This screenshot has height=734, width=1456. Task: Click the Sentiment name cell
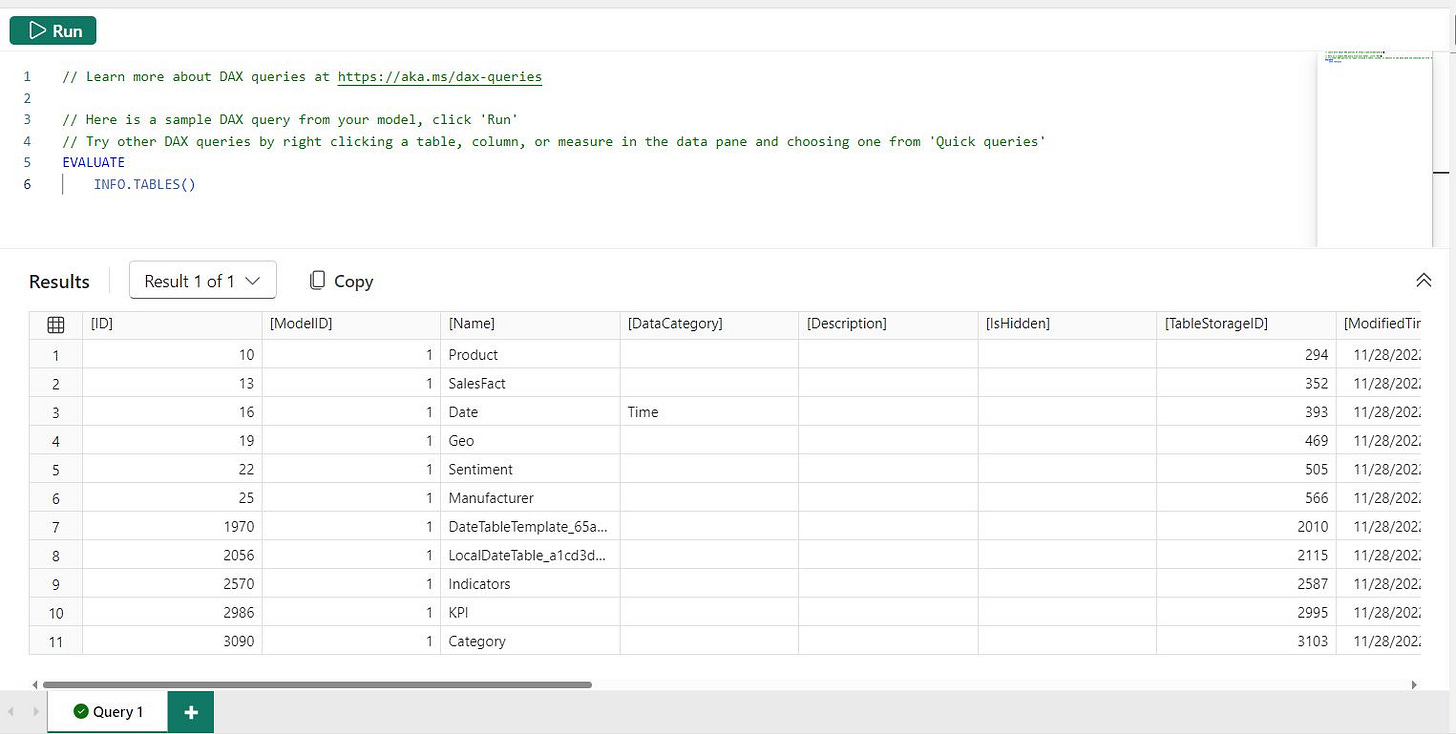click(530, 469)
